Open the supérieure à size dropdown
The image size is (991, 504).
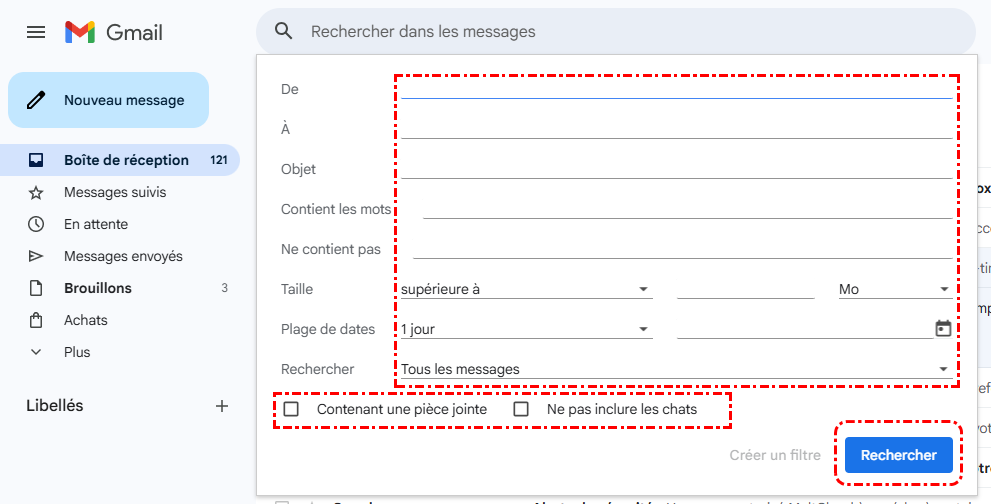point(526,289)
